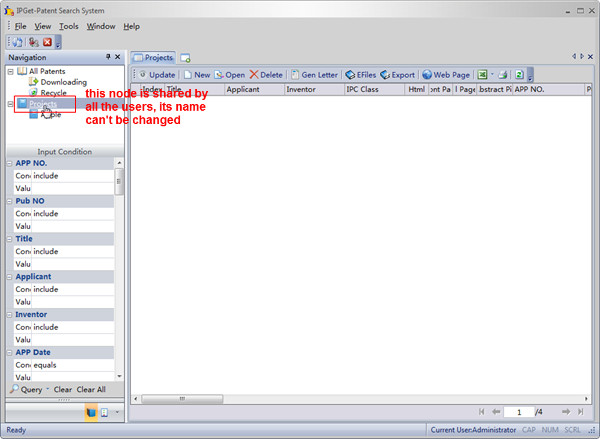Image resolution: width=600 pixels, height=439 pixels.
Task: Click the Clear button
Action: tap(63, 390)
